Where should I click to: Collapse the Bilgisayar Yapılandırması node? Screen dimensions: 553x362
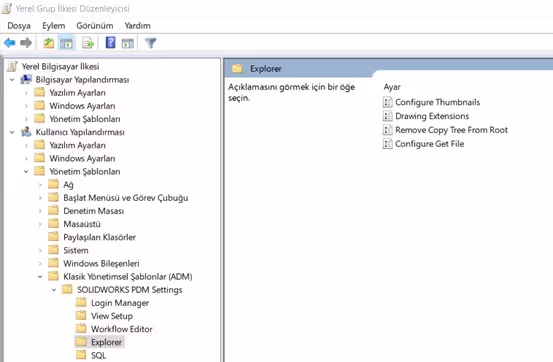coord(12,80)
